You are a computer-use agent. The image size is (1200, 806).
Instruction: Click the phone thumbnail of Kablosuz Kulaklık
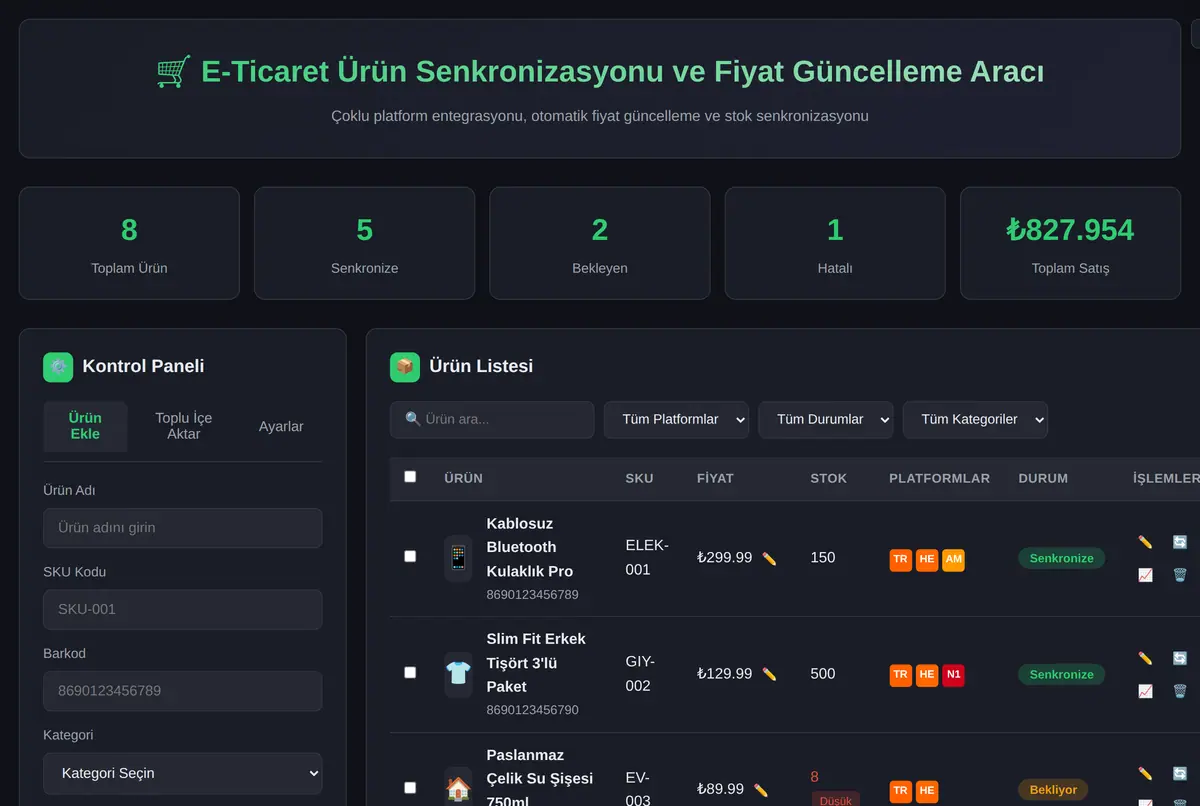click(458, 558)
